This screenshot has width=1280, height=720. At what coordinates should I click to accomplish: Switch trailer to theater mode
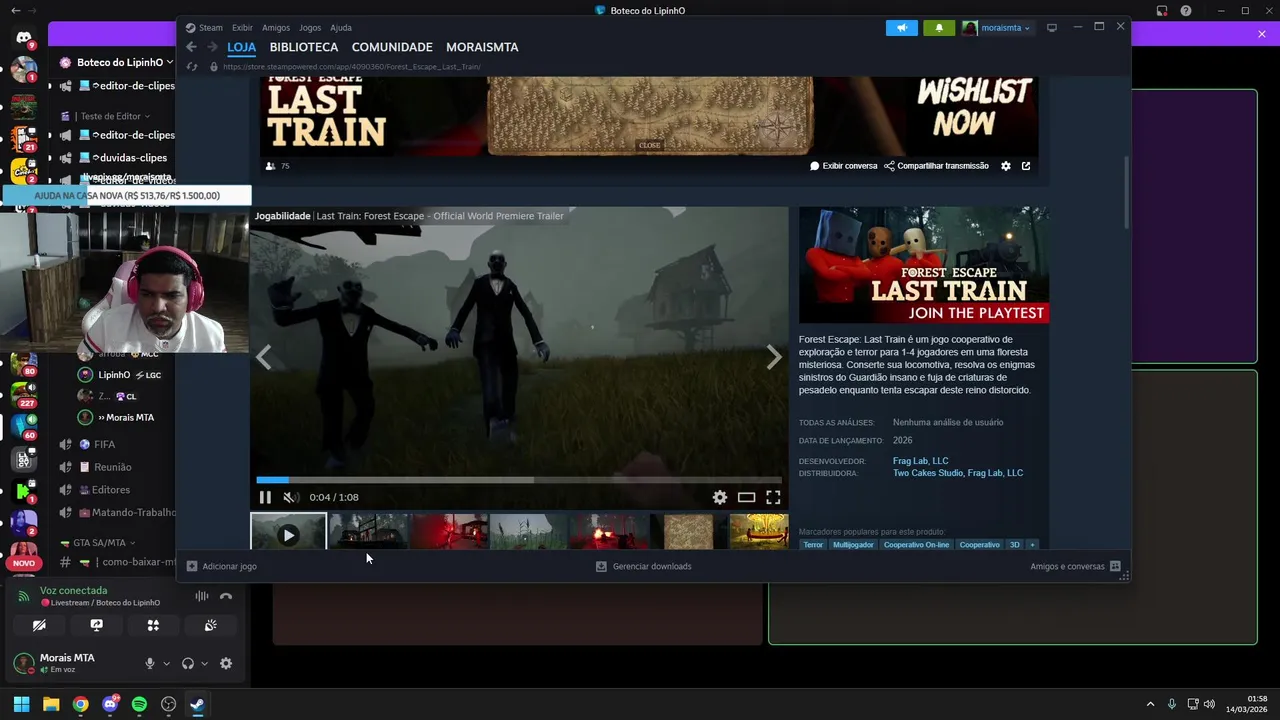click(x=746, y=497)
